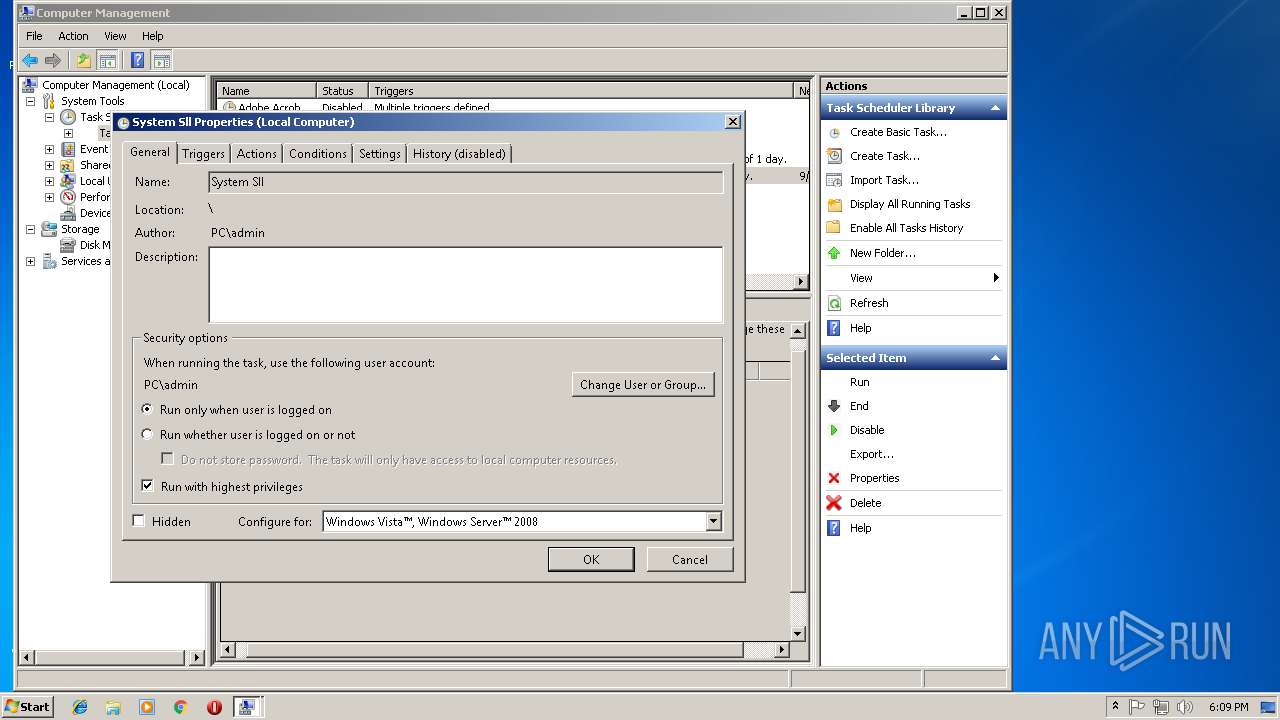Collapse the Storage node

tap(30, 229)
